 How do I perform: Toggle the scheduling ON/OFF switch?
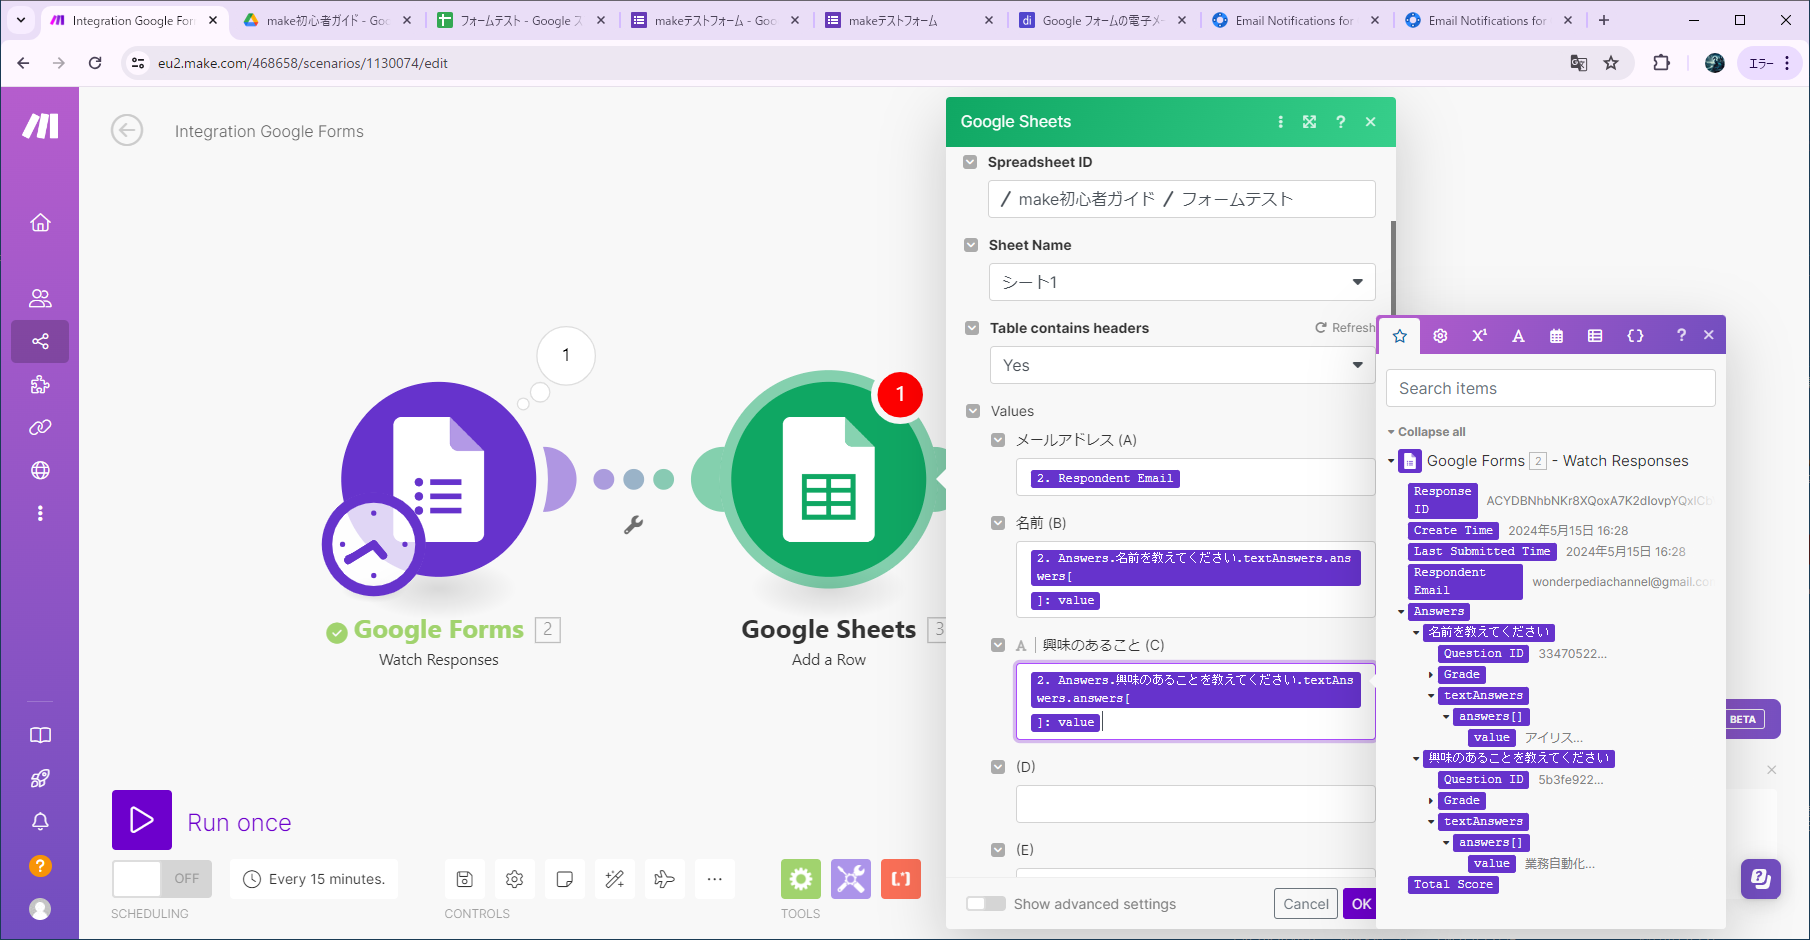pos(162,879)
